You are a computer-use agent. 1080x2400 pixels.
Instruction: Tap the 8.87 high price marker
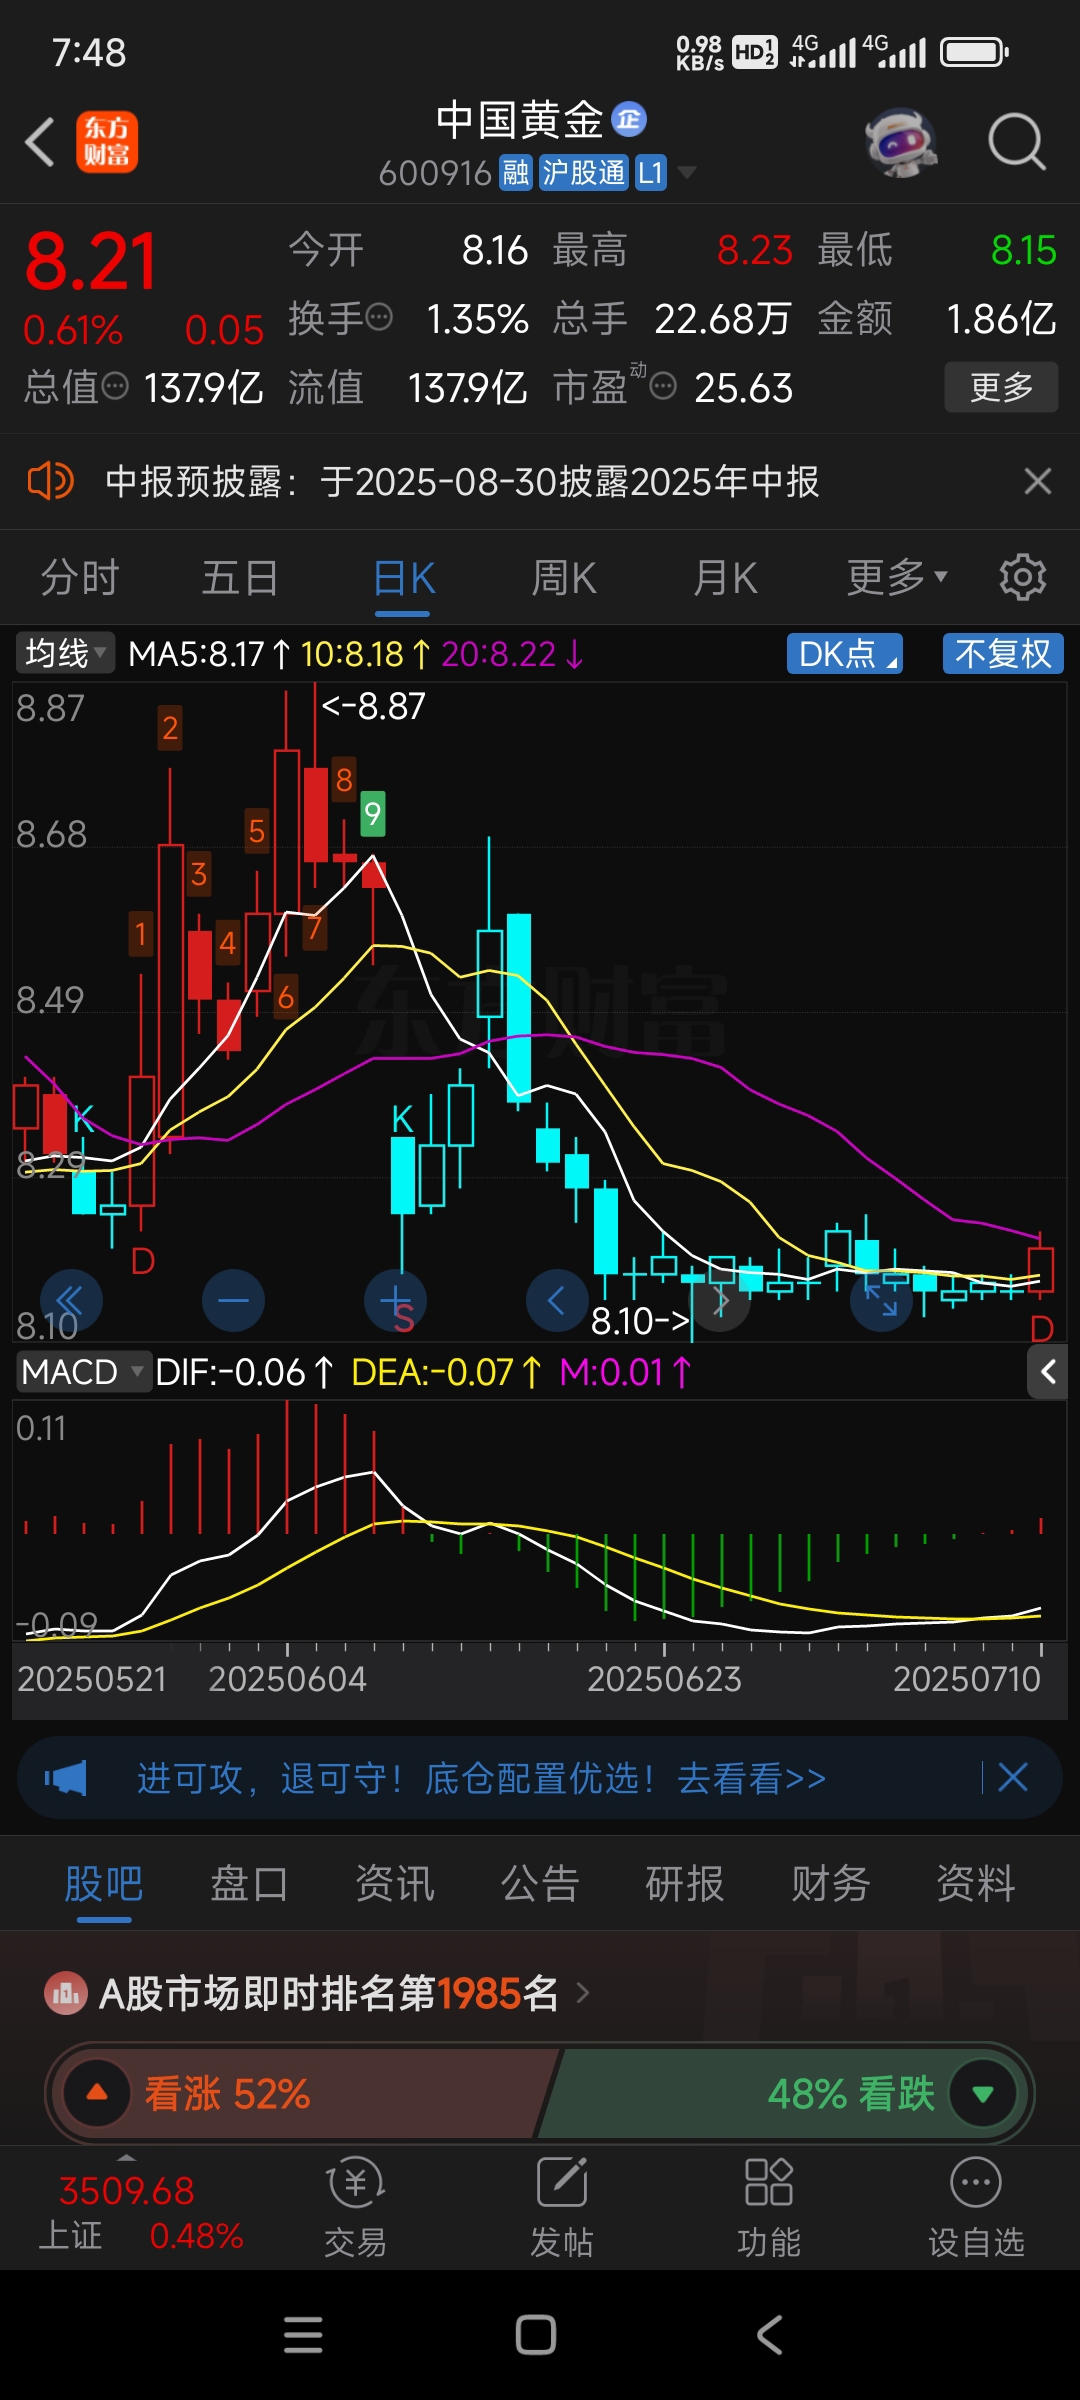tap(373, 706)
